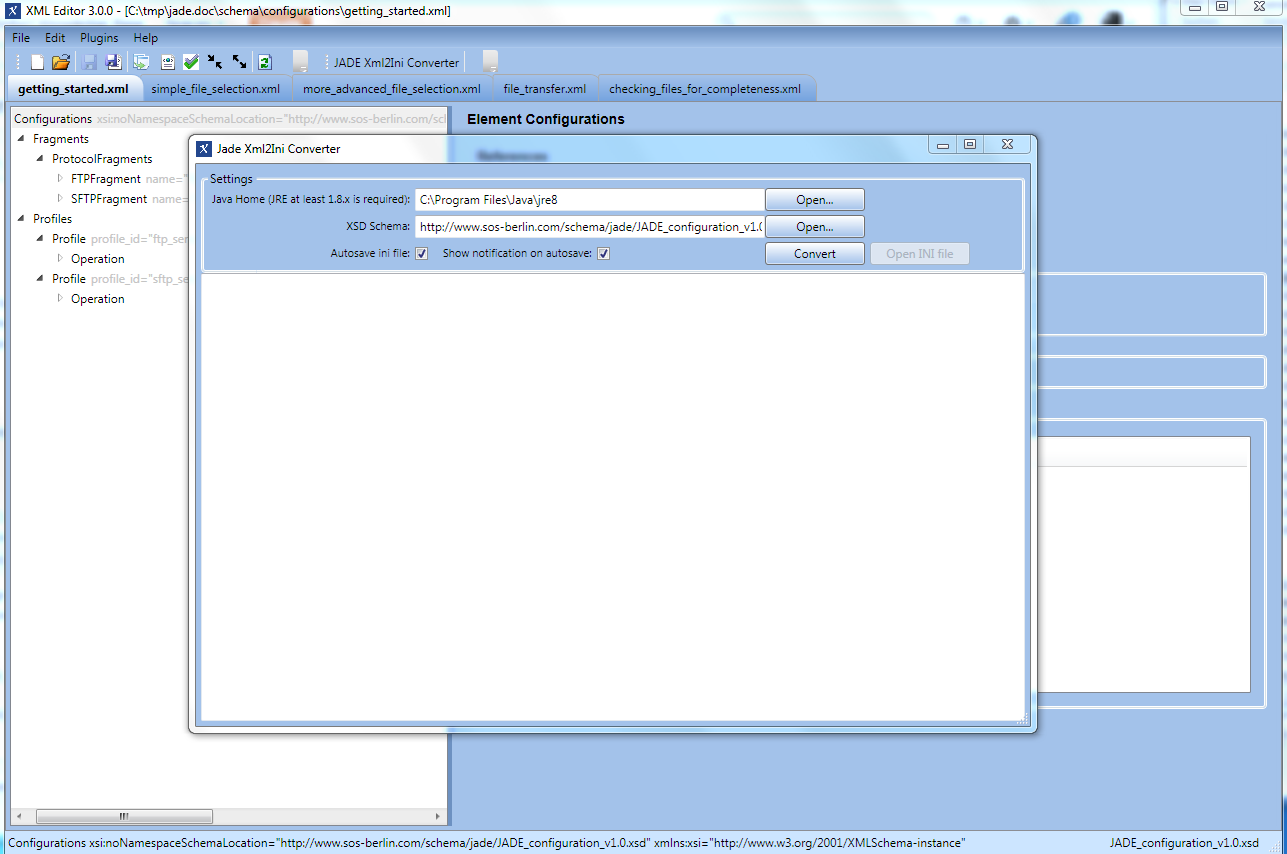Select the Profiles tree item

[52, 219]
